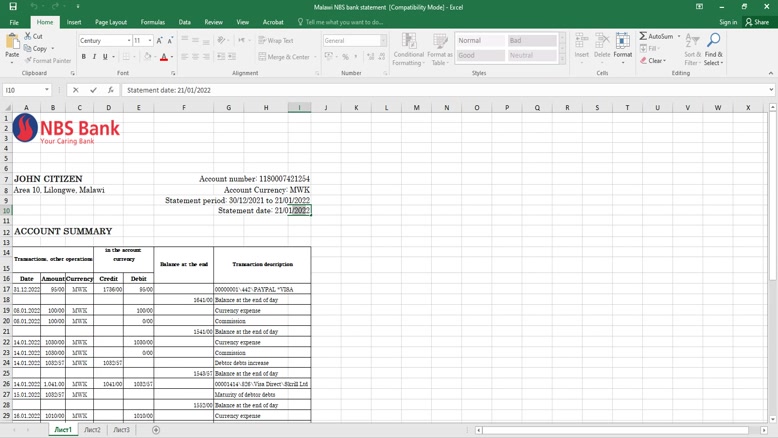Screen dimensions: 778x438
Task: Toggle Underline formatting
Action: click(105, 57)
